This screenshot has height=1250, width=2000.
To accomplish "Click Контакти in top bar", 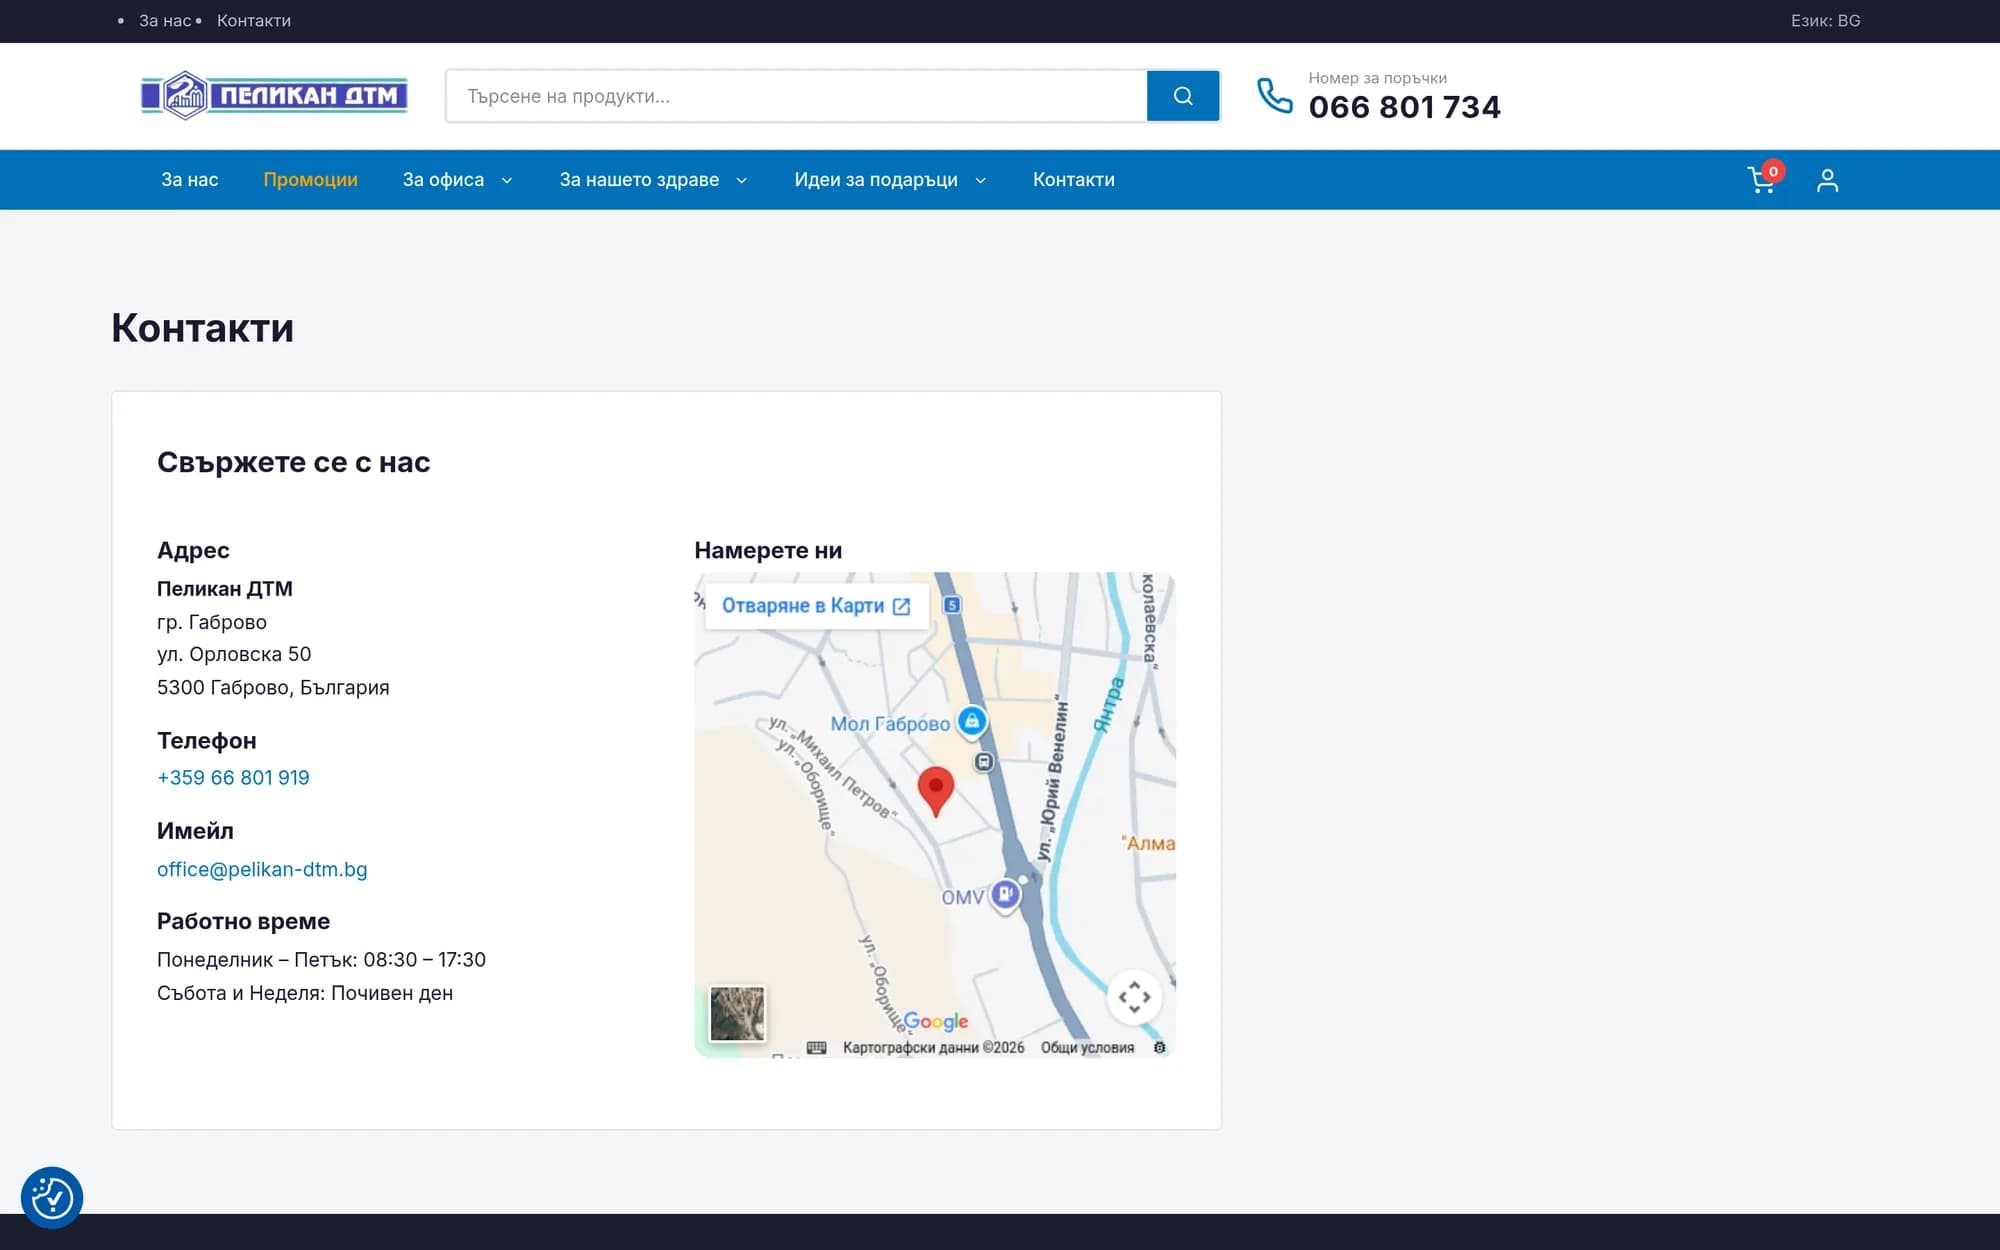I will click(x=254, y=21).
